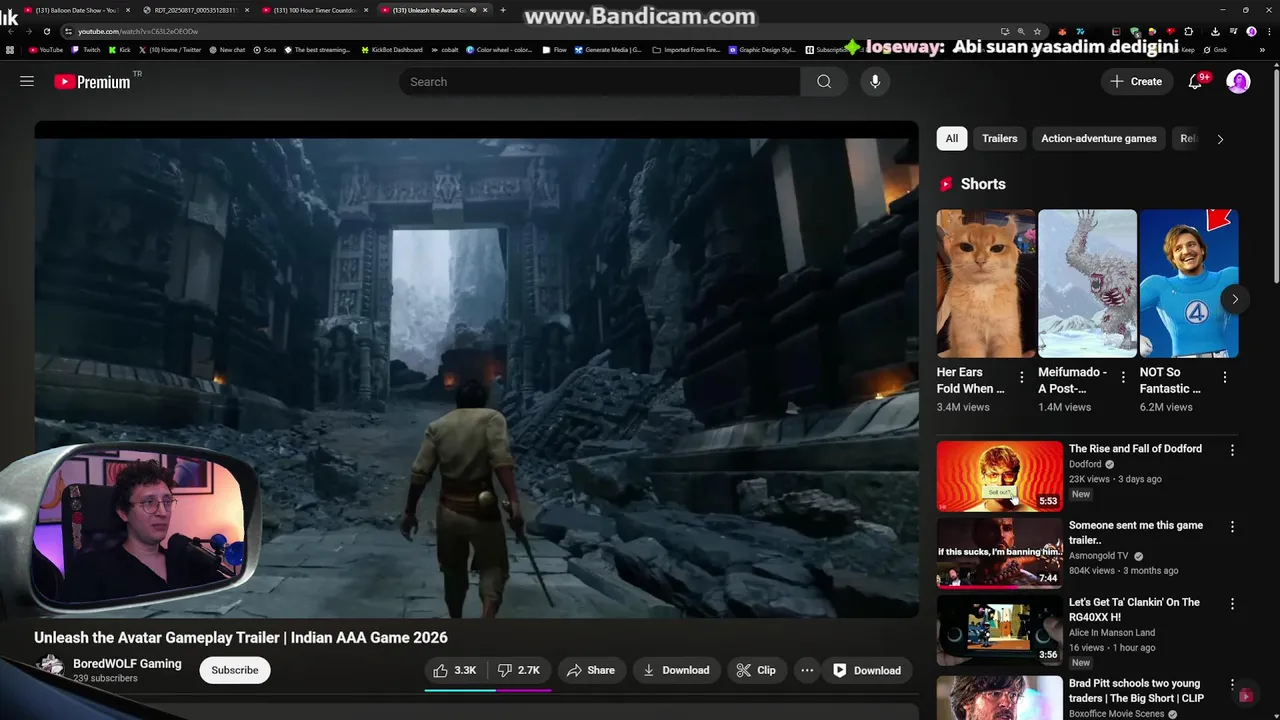Image resolution: width=1280 pixels, height=720 pixels.
Task: Open BoredWOLF Gaming channel avatar
Action: coord(50,669)
